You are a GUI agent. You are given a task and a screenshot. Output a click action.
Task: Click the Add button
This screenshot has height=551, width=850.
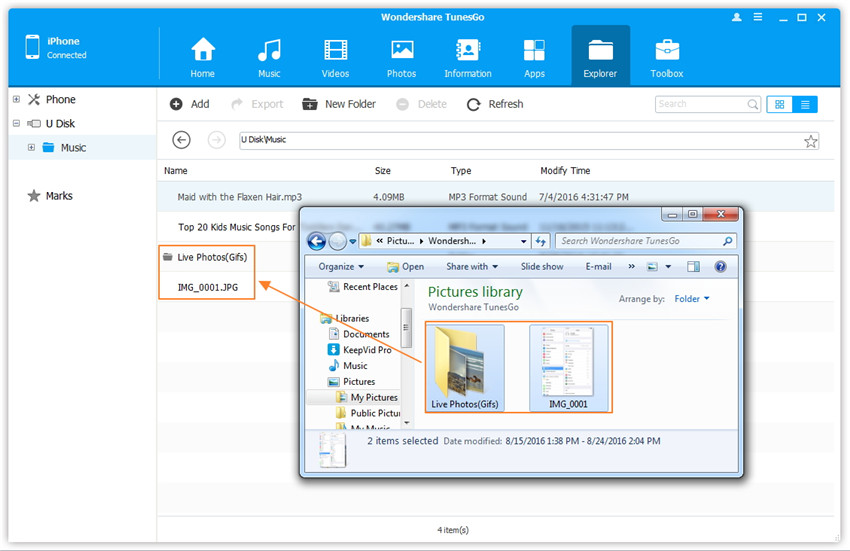(x=190, y=104)
